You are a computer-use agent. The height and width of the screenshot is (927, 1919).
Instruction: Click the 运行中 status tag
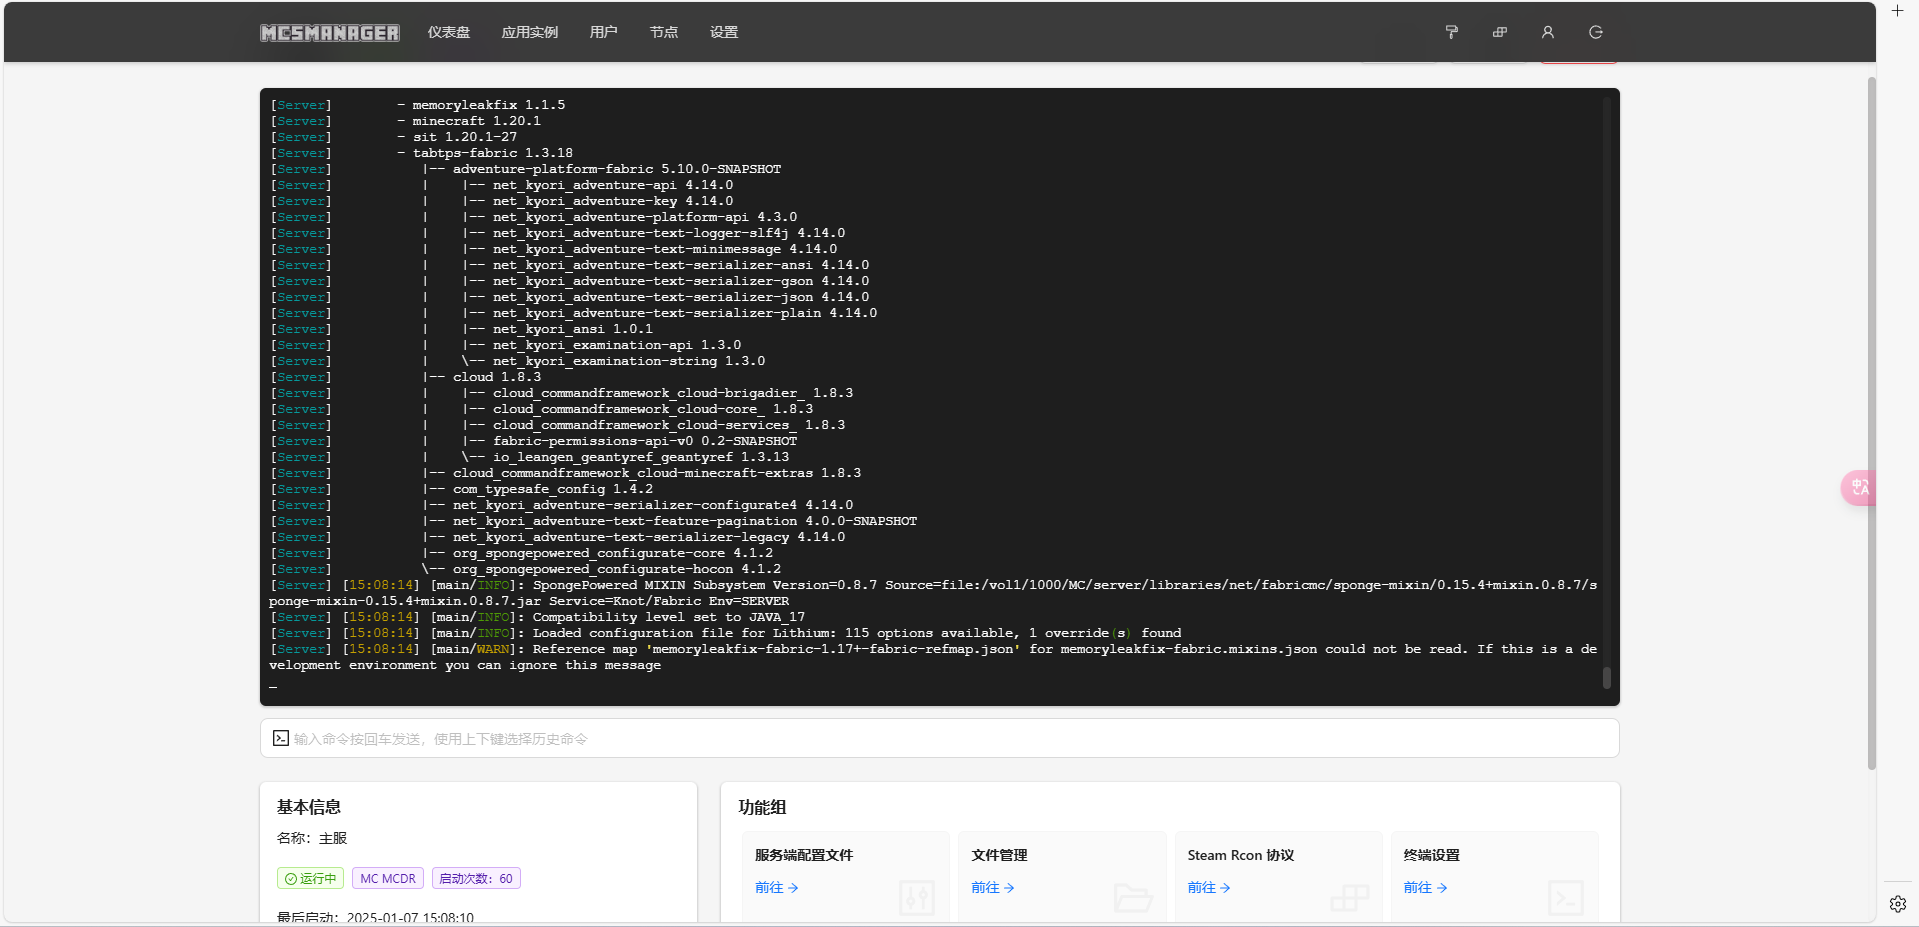(310, 878)
